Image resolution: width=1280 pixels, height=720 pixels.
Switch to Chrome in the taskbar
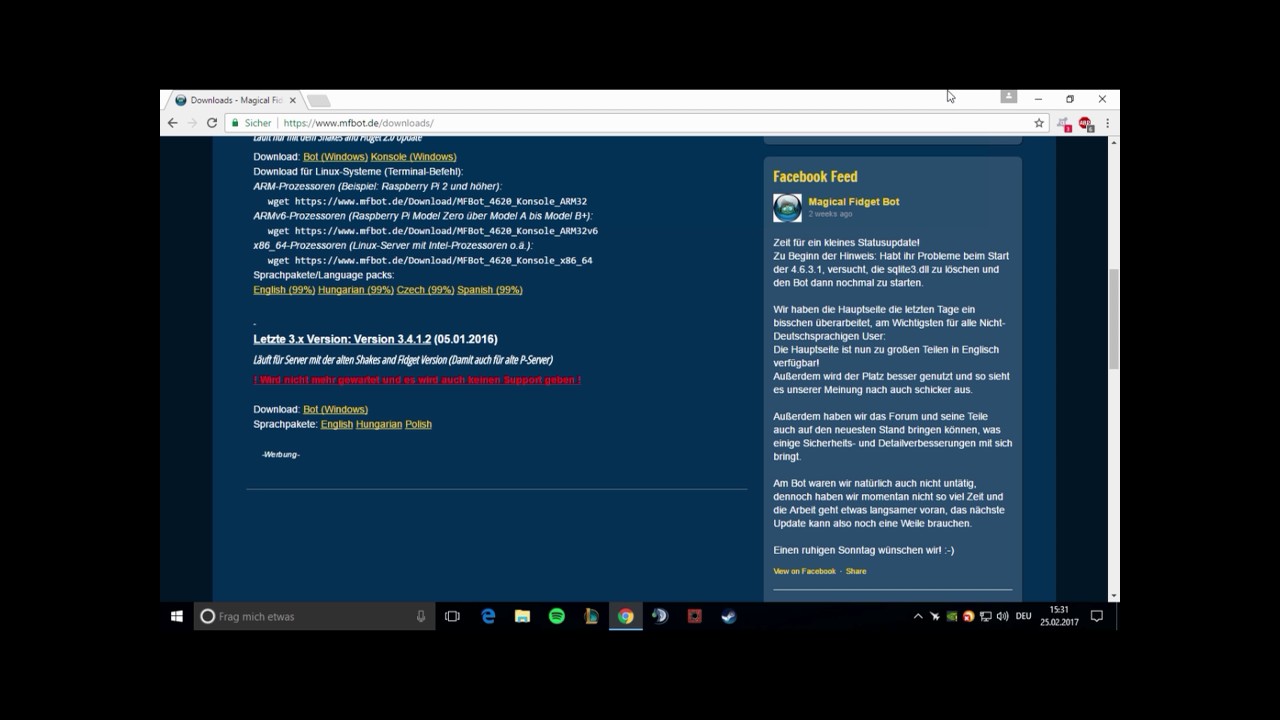[x=625, y=616]
